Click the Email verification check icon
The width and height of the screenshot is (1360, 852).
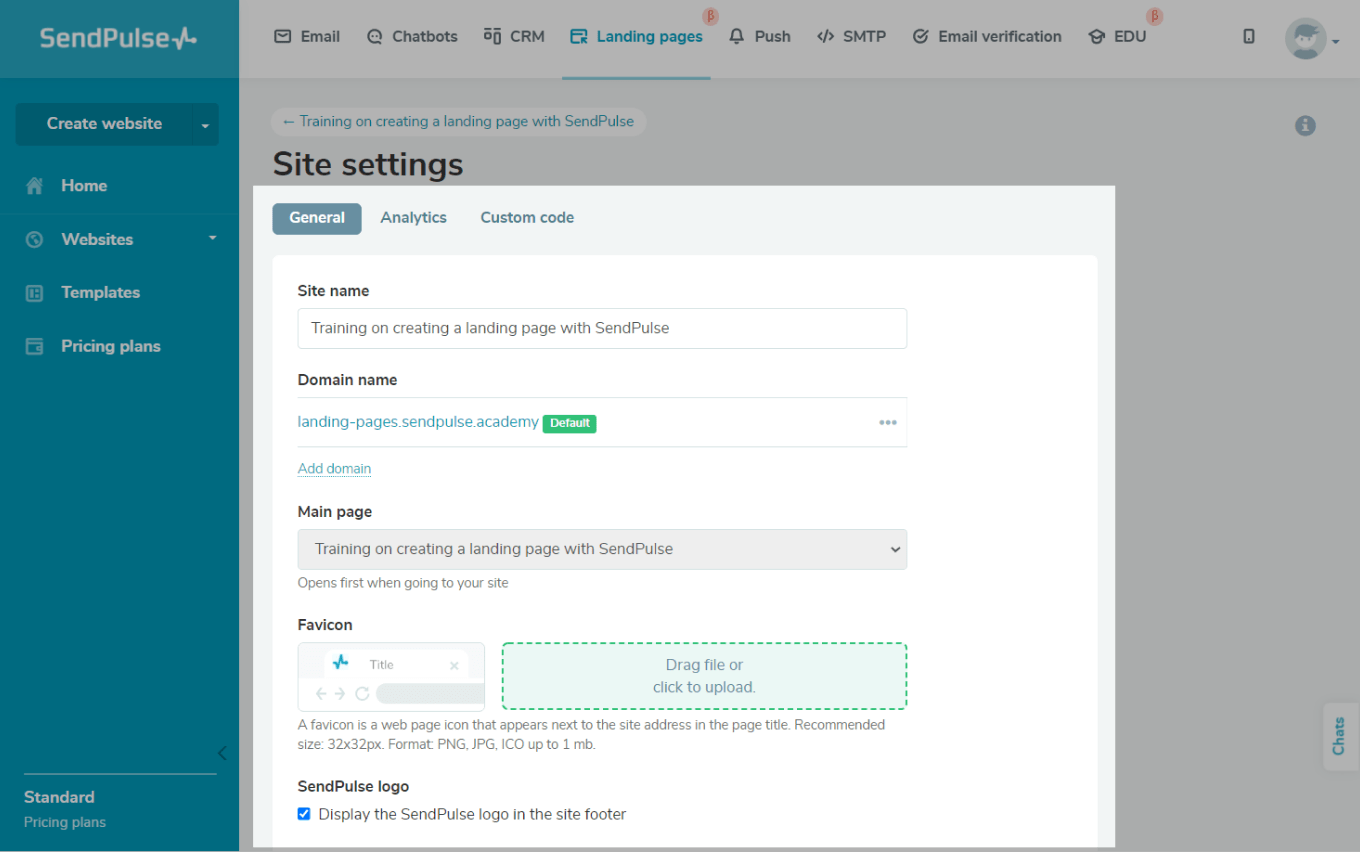tap(921, 36)
